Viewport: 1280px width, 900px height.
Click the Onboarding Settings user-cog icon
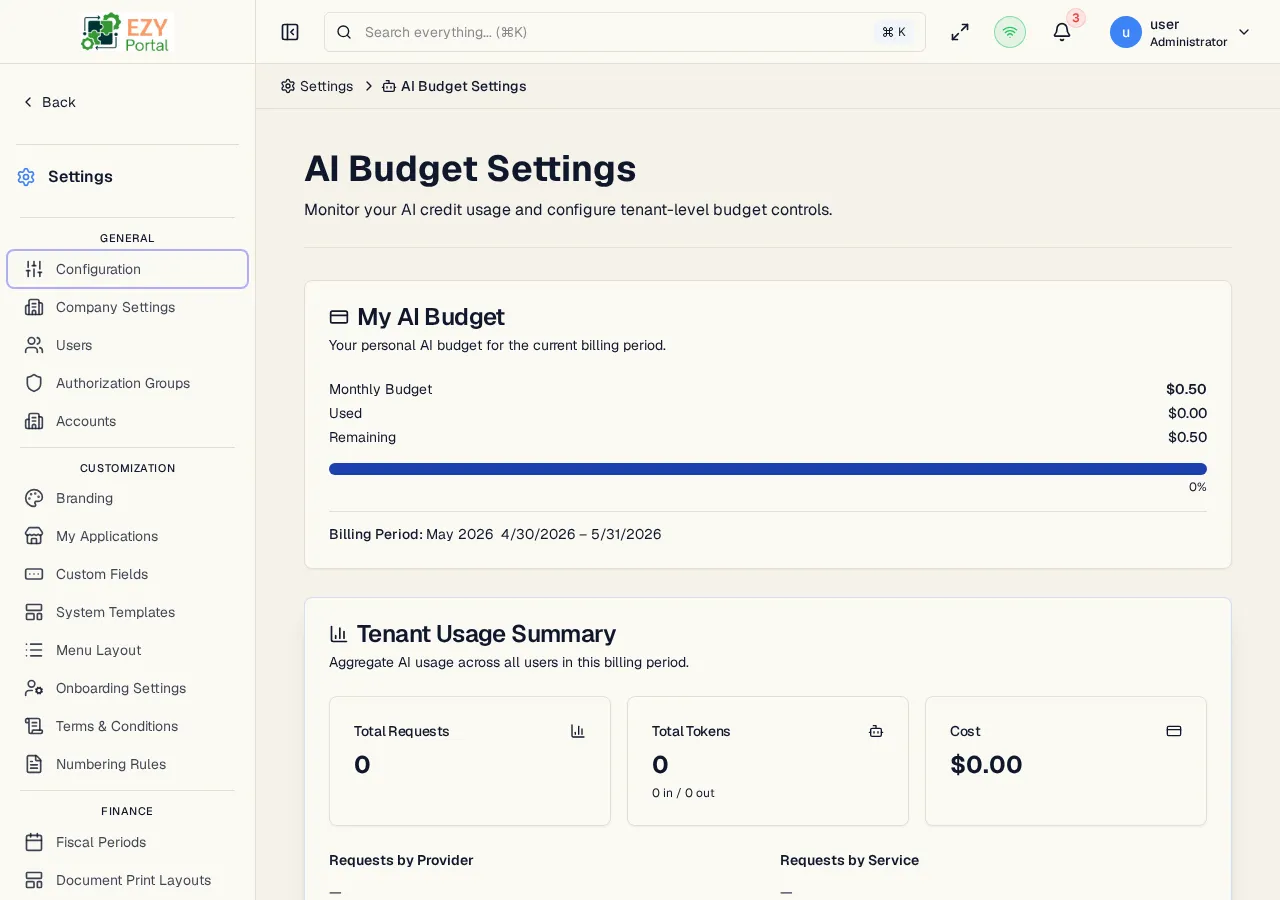coord(34,688)
